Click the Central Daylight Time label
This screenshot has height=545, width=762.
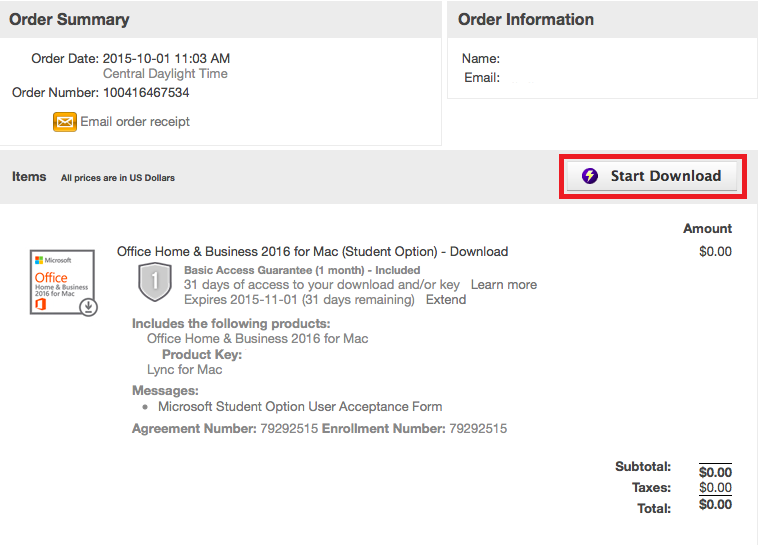point(165,73)
